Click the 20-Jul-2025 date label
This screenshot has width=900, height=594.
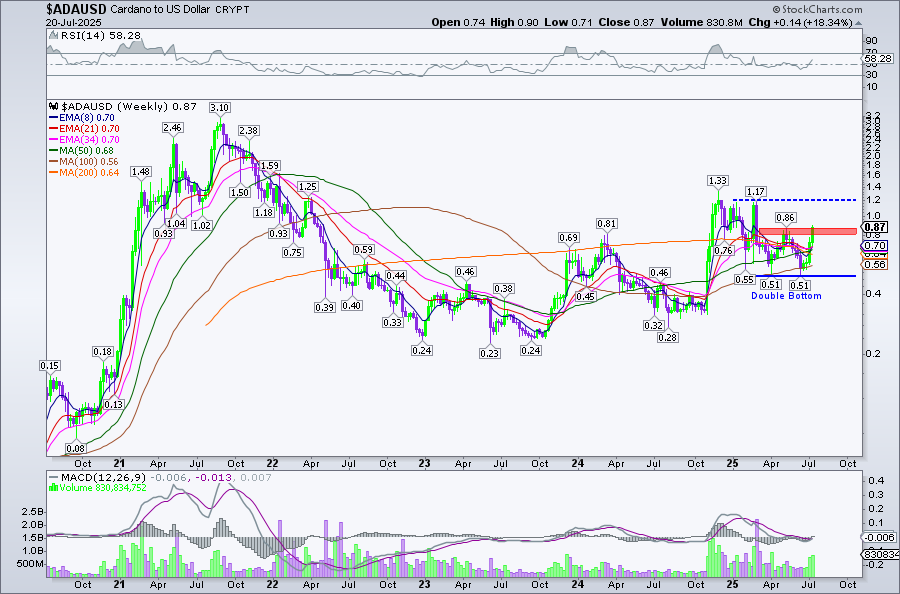click(x=74, y=22)
